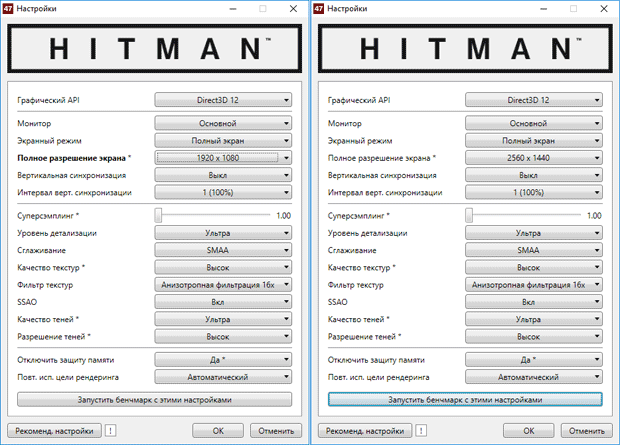Screen dimensions: 620x445
Task: Open Повт. исп. цели рендеринга dropdown, left window
Action: pyautogui.click(x=223, y=377)
